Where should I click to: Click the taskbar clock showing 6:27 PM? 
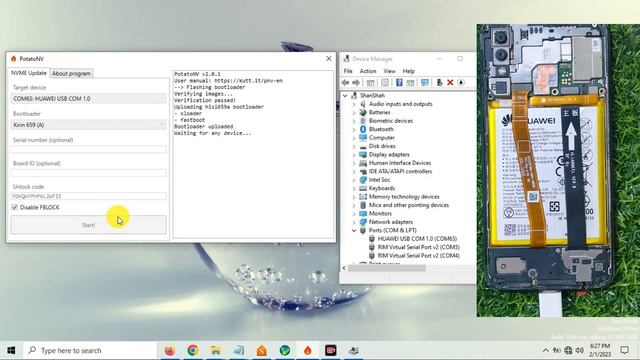pos(600,350)
